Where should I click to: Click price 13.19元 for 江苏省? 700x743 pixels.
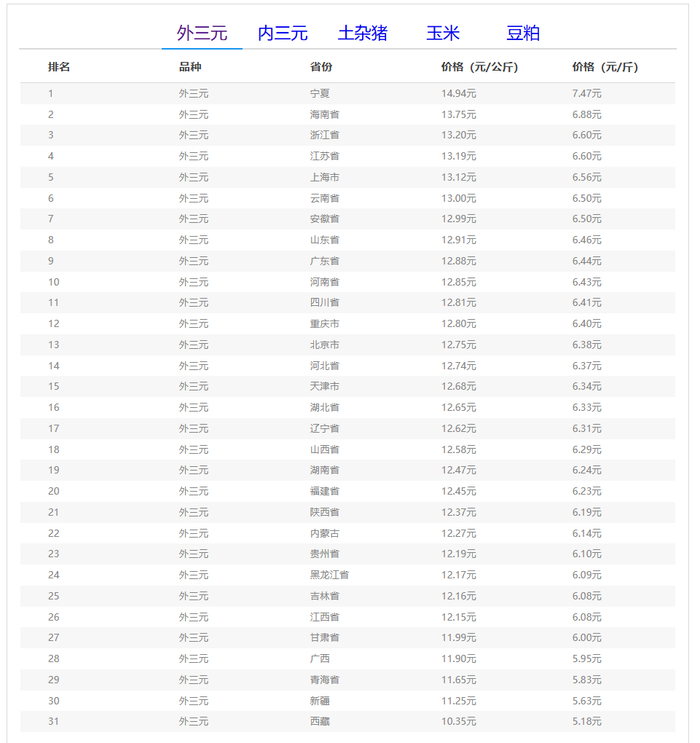pos(459,156)
